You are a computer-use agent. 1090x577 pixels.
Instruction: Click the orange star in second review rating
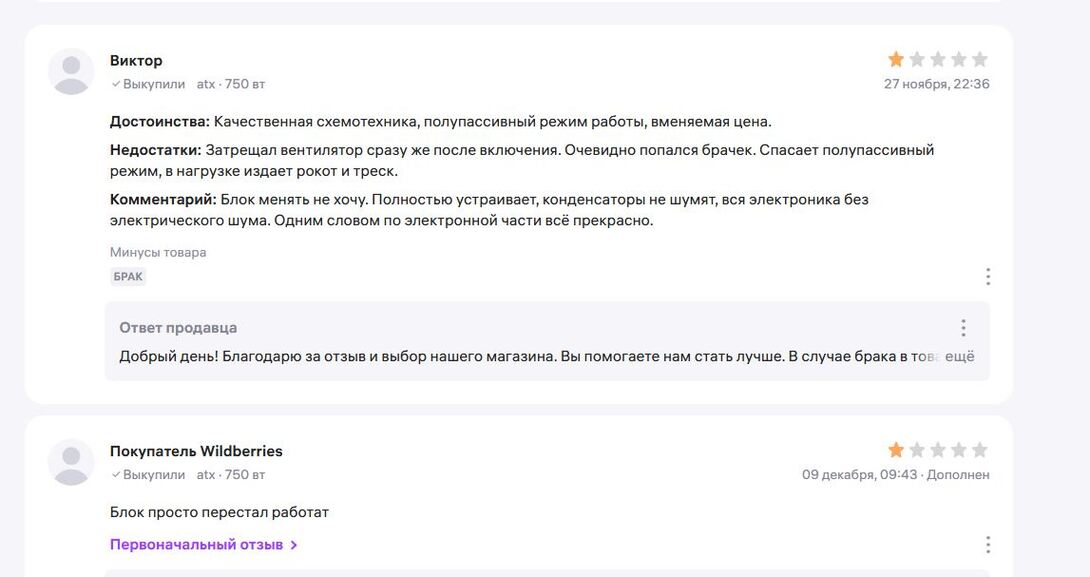[x=896, y=450]
